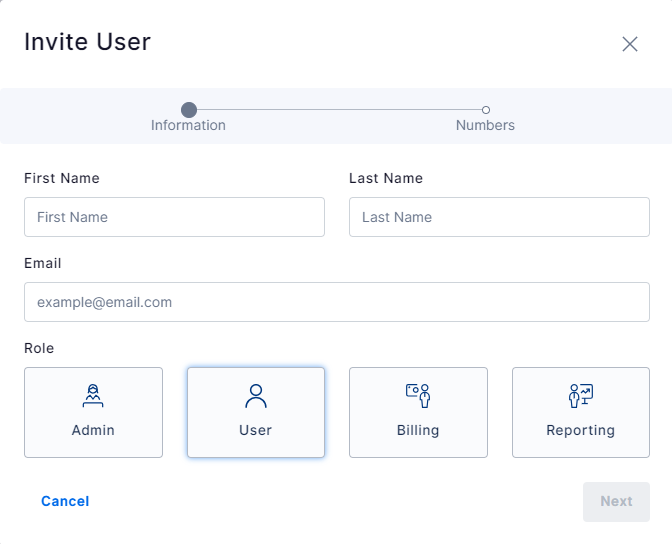The height and width of the screenshot is (544, 672).
Task: Click the Reporting role chart icon
Action: pos(581,396)
